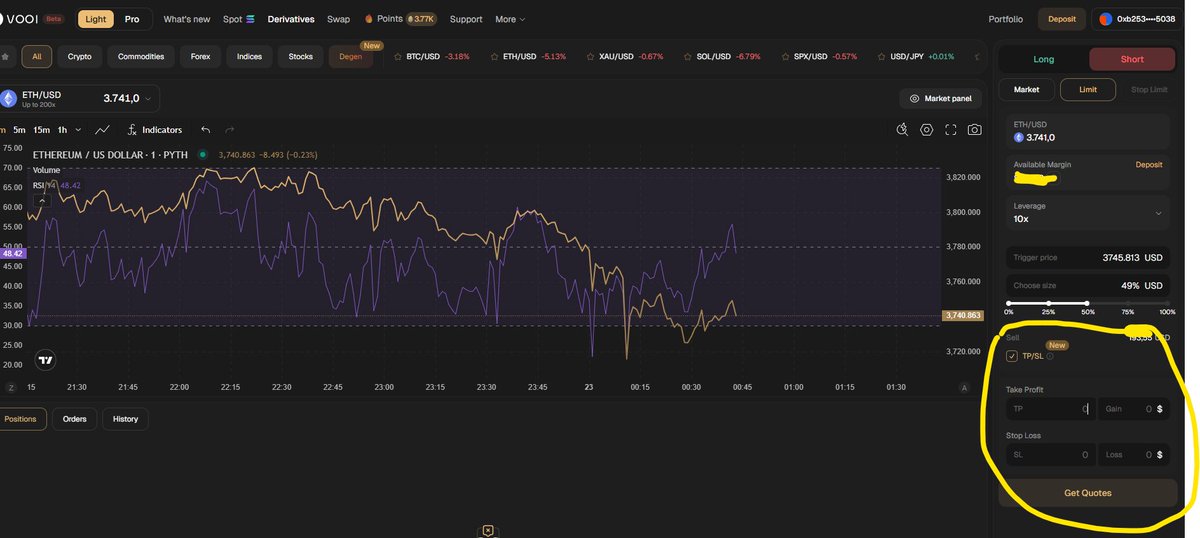Click Get Quotes button
Viewport: 1200px width, 538px height.
tap(1088, 492)
